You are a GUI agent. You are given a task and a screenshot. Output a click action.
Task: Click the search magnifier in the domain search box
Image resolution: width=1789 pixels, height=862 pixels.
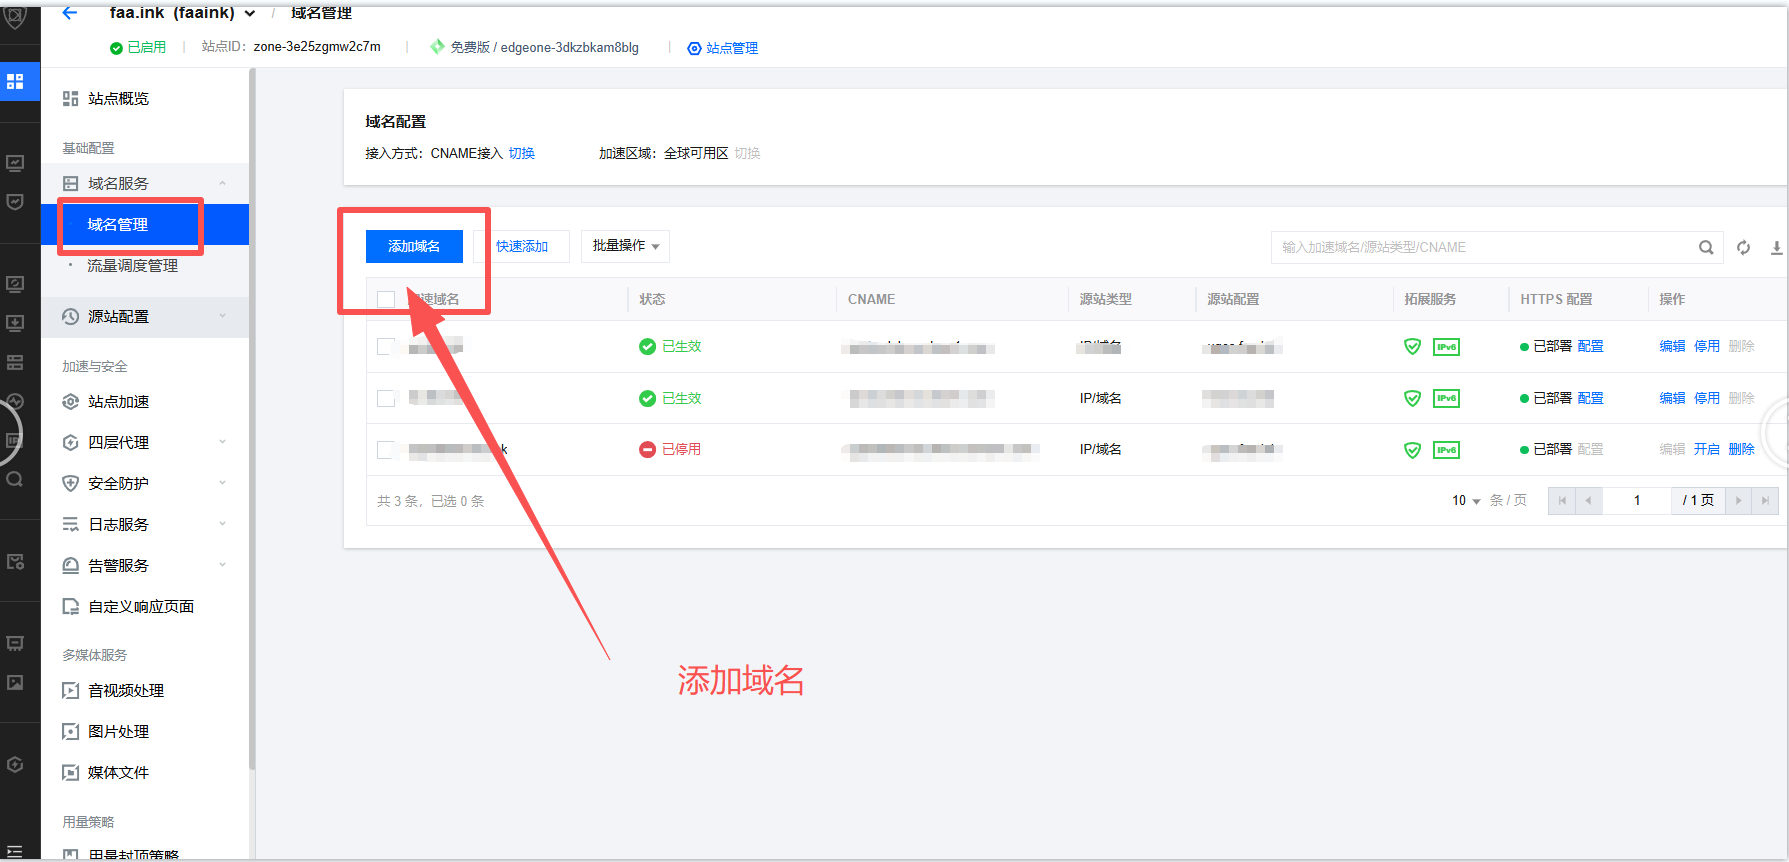click(x=1706, y=247)
